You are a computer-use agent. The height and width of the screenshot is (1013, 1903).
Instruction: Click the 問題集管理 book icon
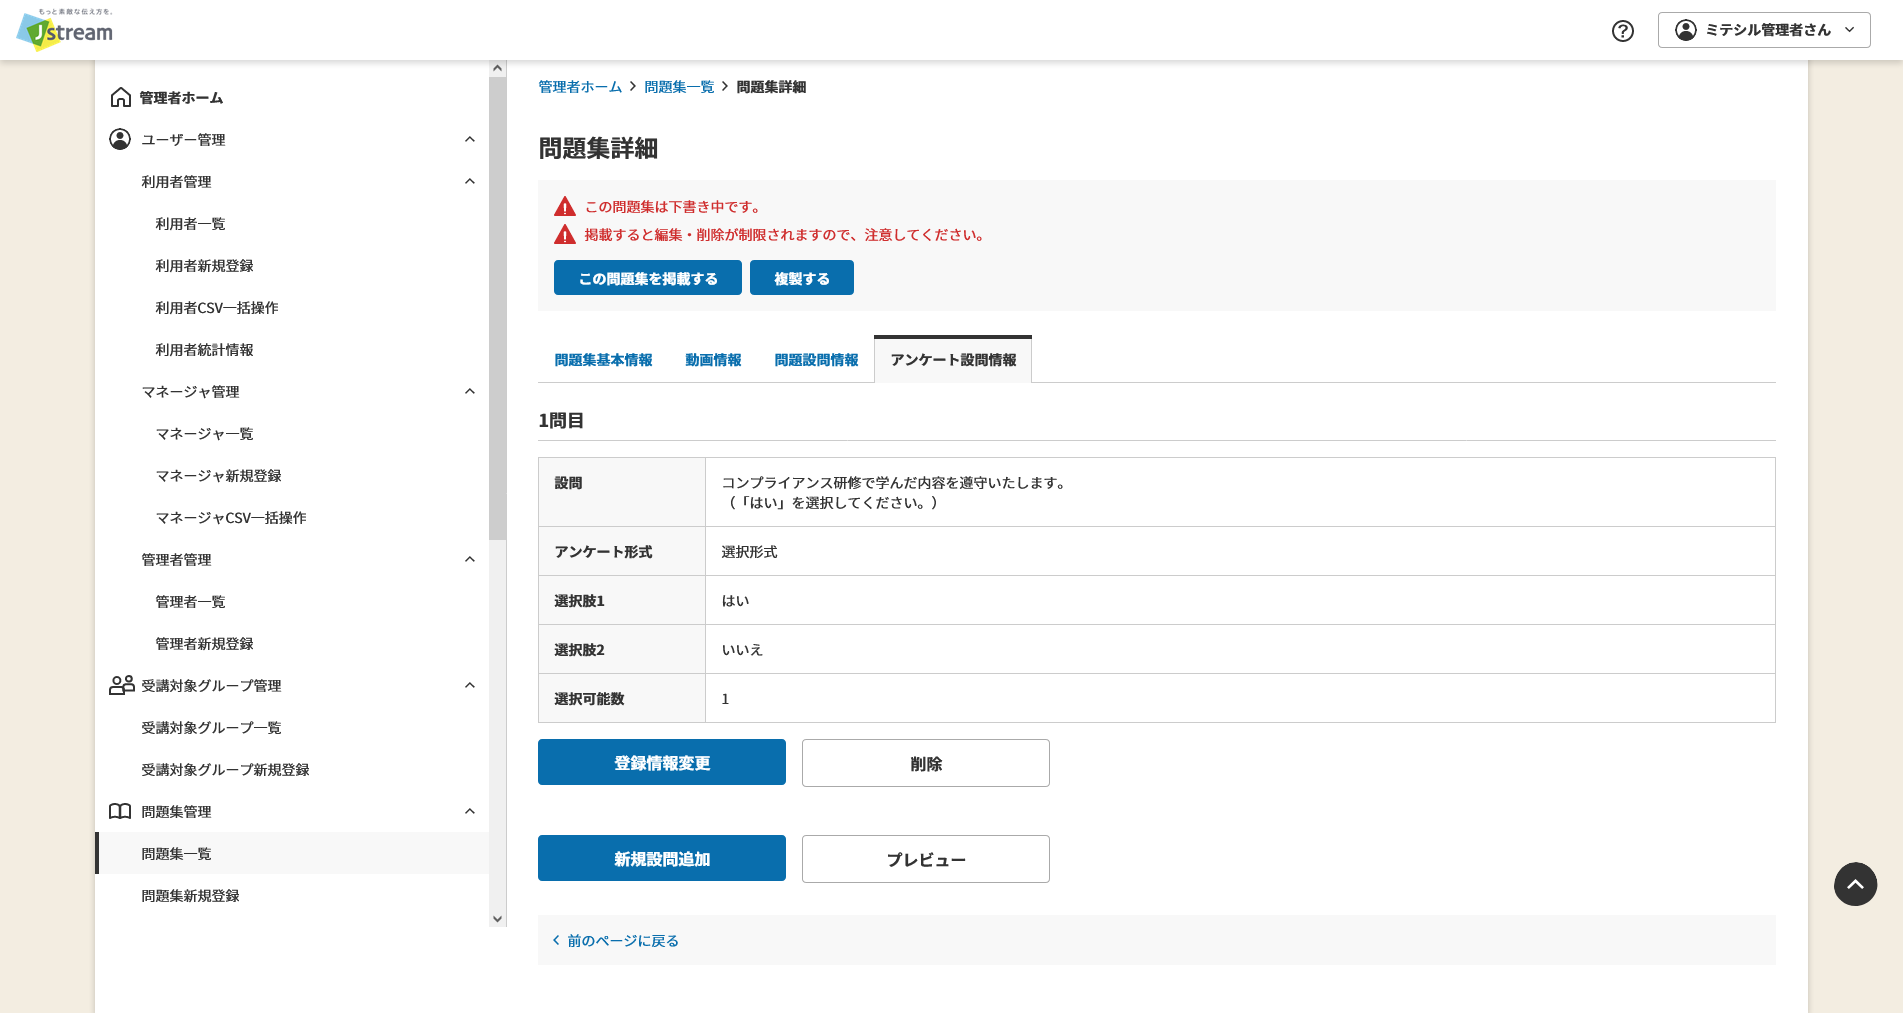point(120,811)
